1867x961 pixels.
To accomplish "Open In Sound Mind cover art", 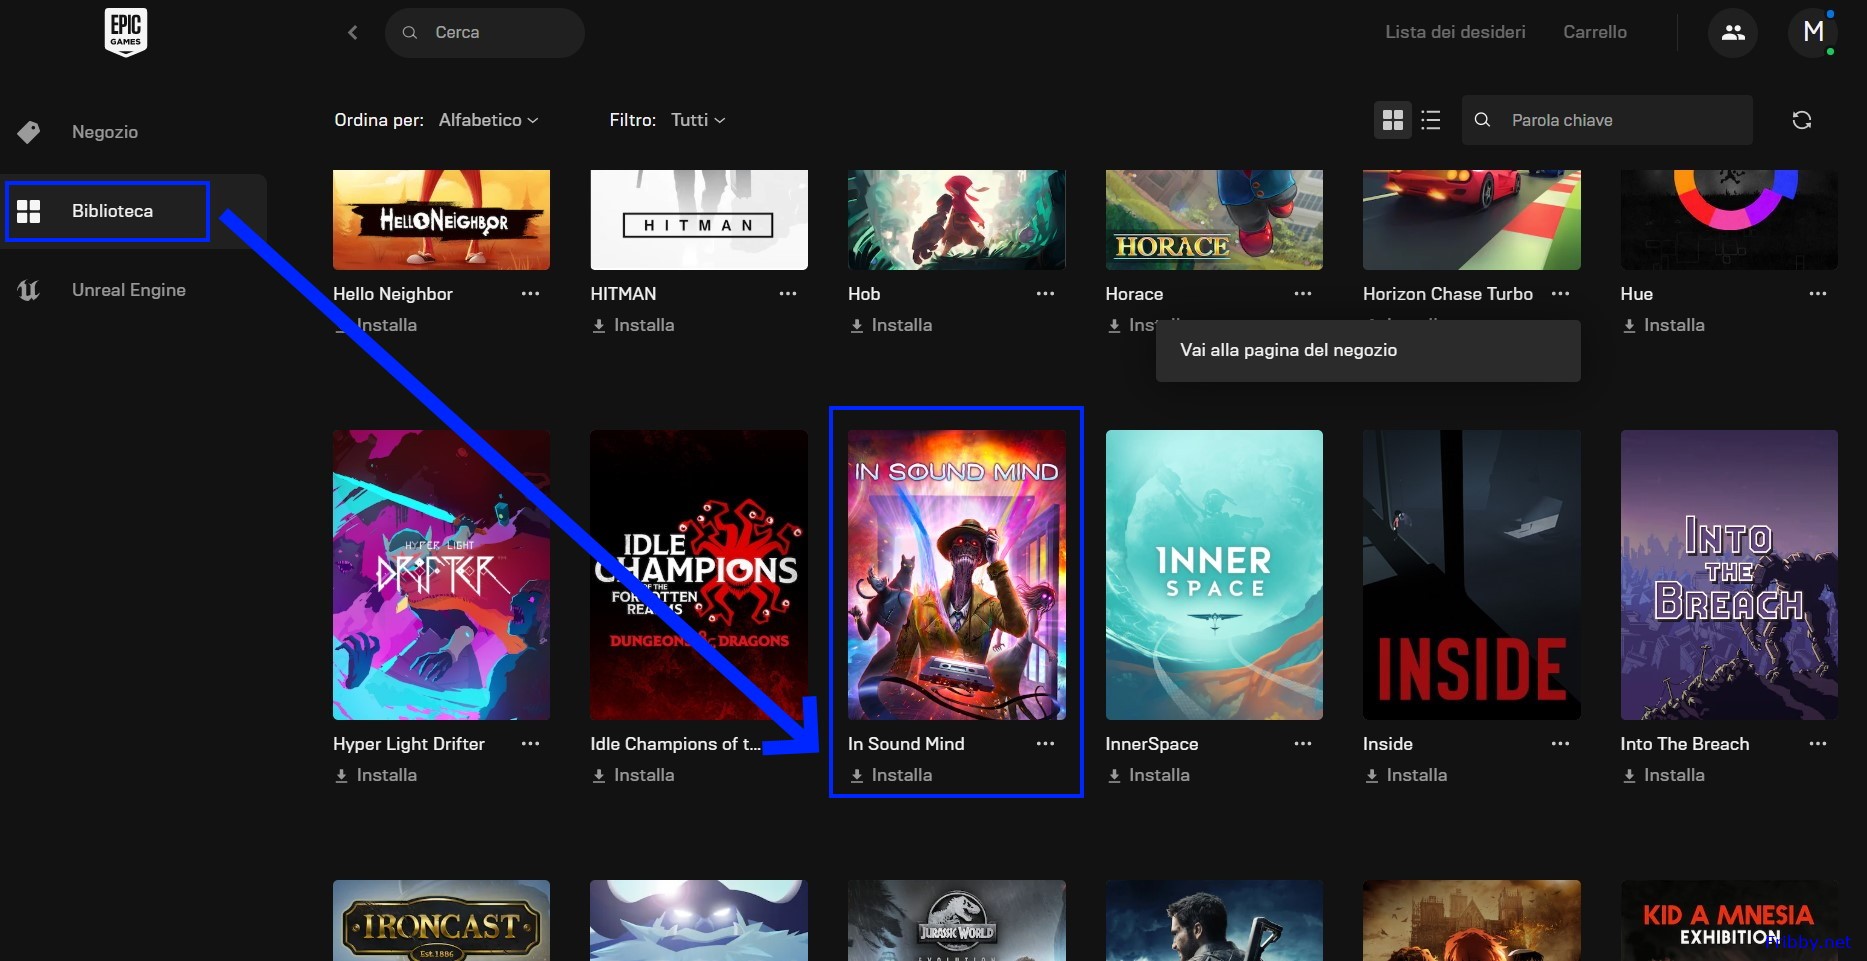I will pos(957,575).
